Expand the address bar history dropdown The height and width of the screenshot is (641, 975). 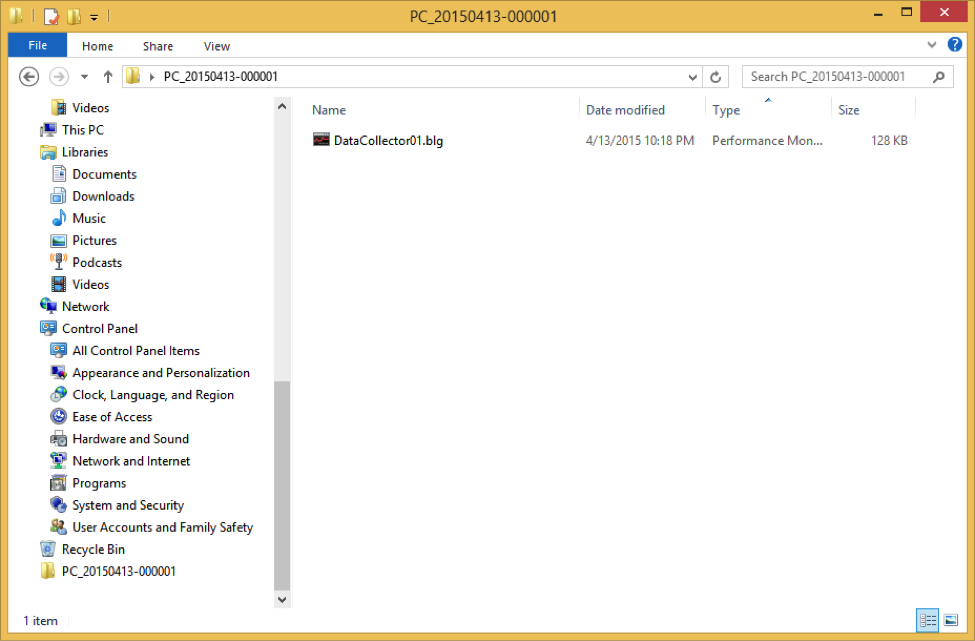[x=692, y=77]
